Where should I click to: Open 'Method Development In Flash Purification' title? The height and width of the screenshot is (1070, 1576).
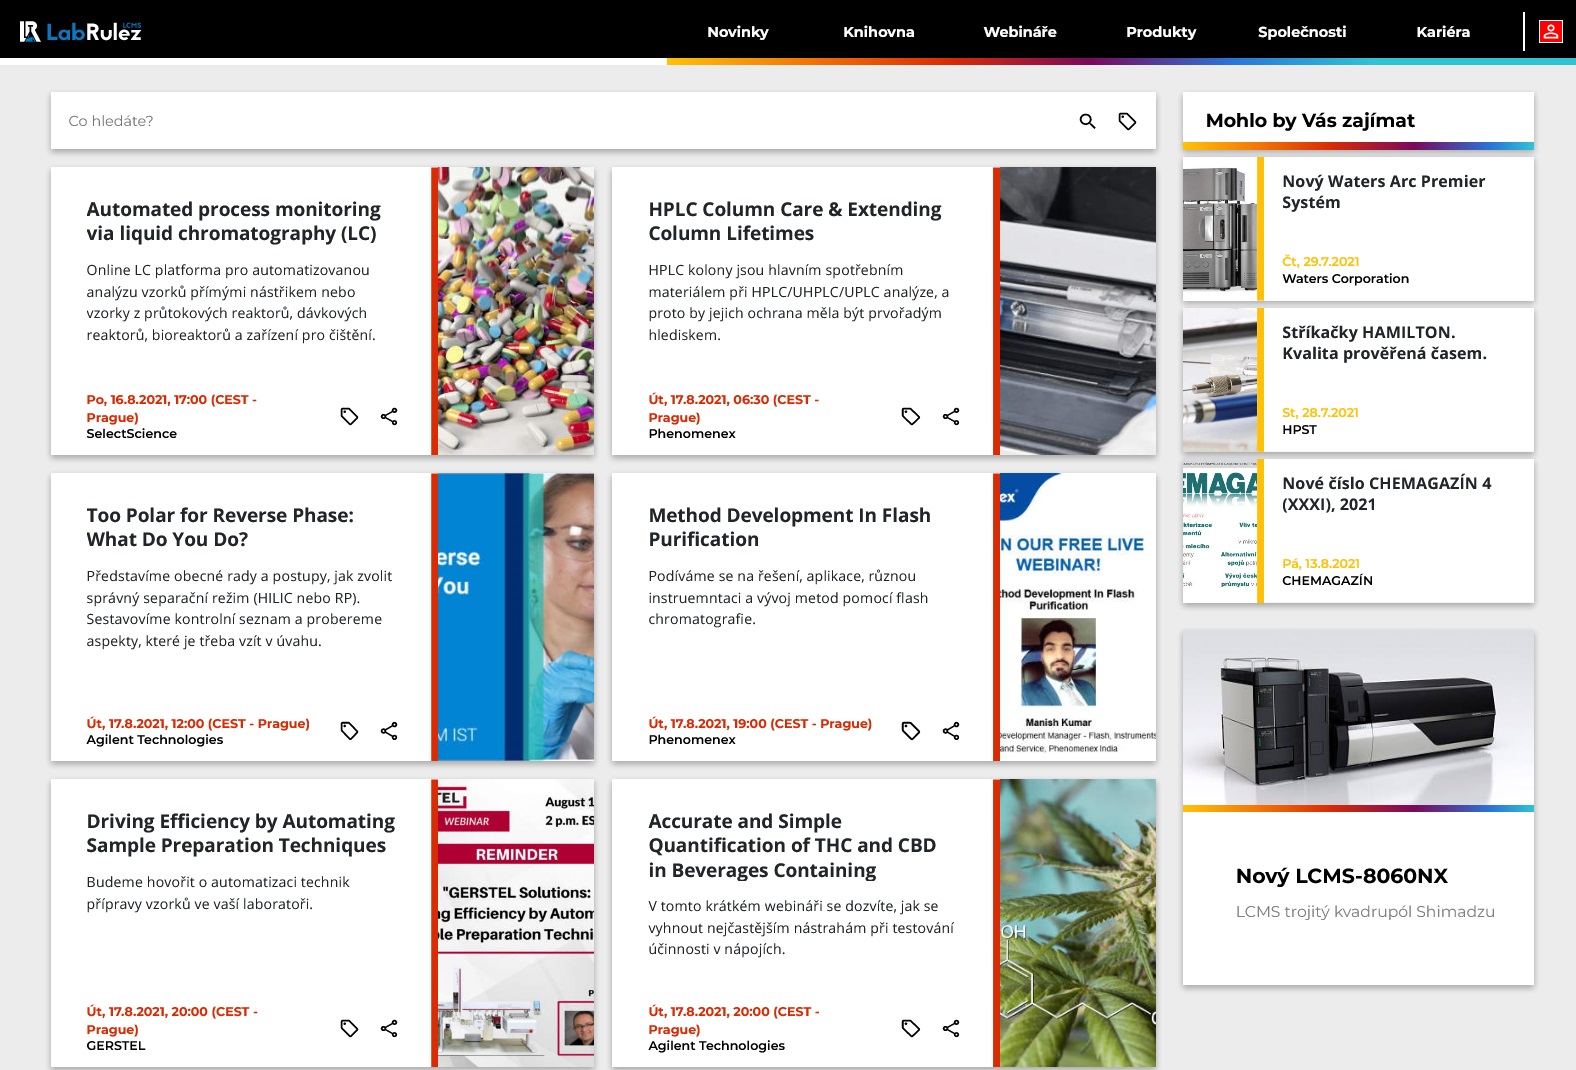click(x=789, y=527)
